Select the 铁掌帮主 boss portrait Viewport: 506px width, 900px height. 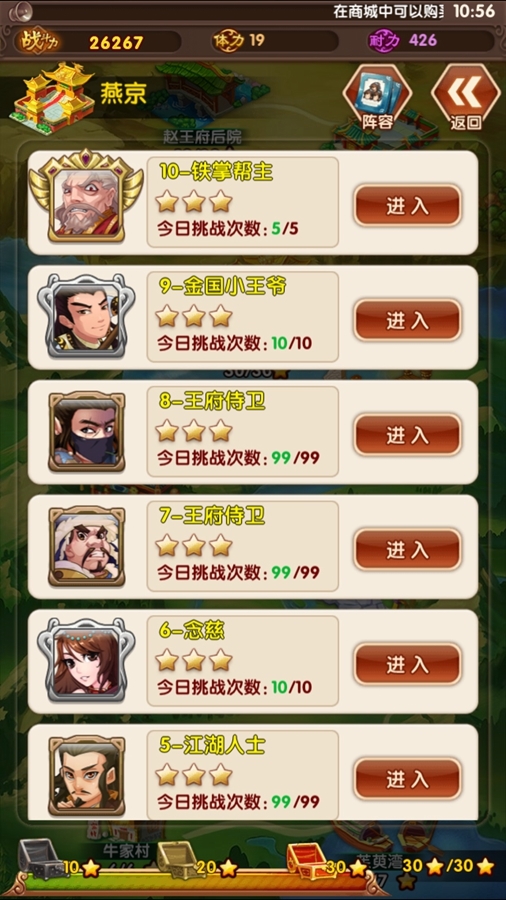pyautogui.click(x=86, y=196)
